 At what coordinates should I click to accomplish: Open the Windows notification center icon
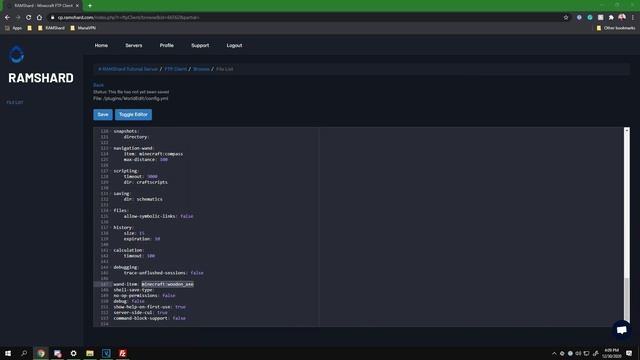(x=629, y=353)
